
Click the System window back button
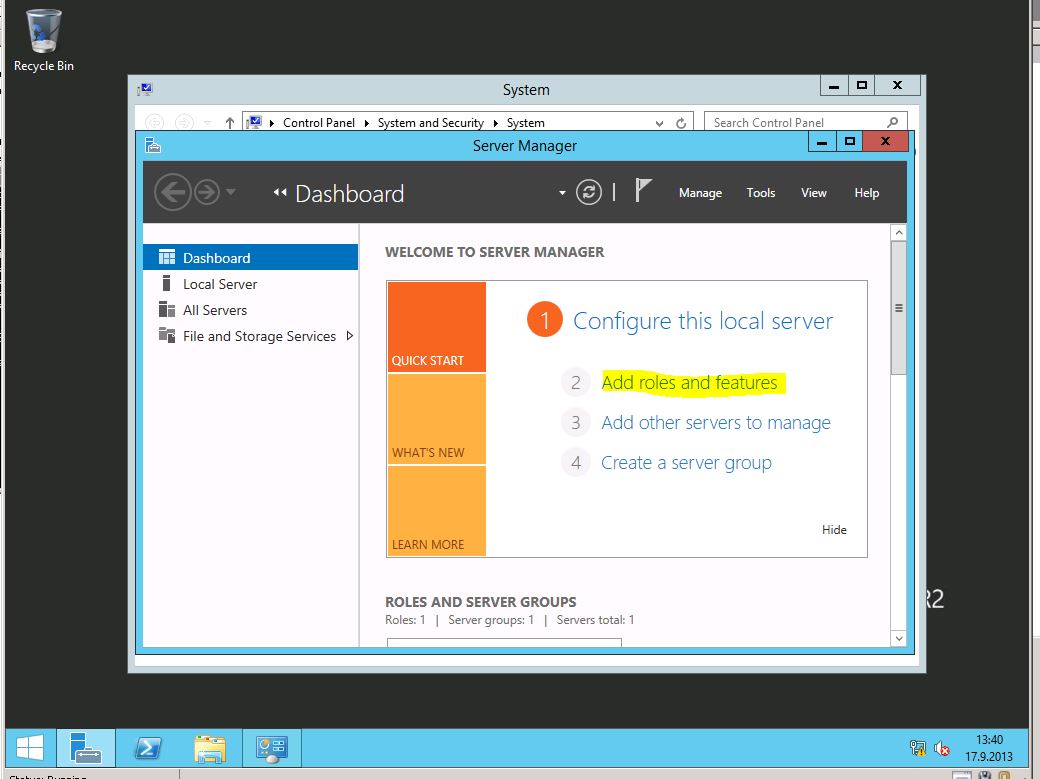pos(155,123)
